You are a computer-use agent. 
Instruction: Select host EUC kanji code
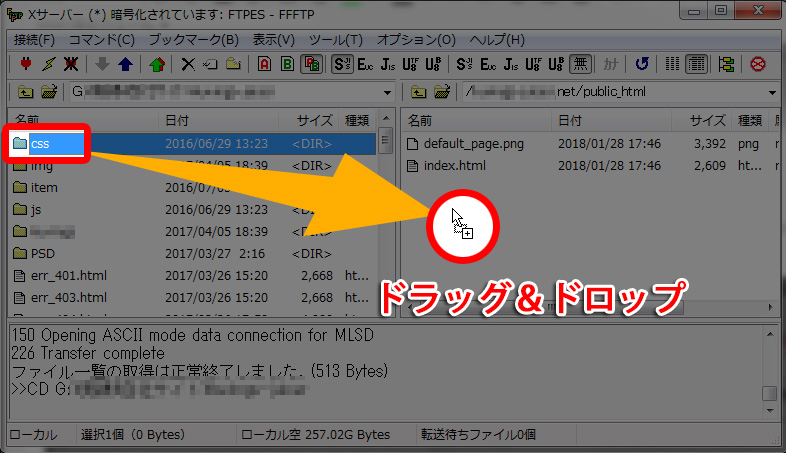click(488, 64)
